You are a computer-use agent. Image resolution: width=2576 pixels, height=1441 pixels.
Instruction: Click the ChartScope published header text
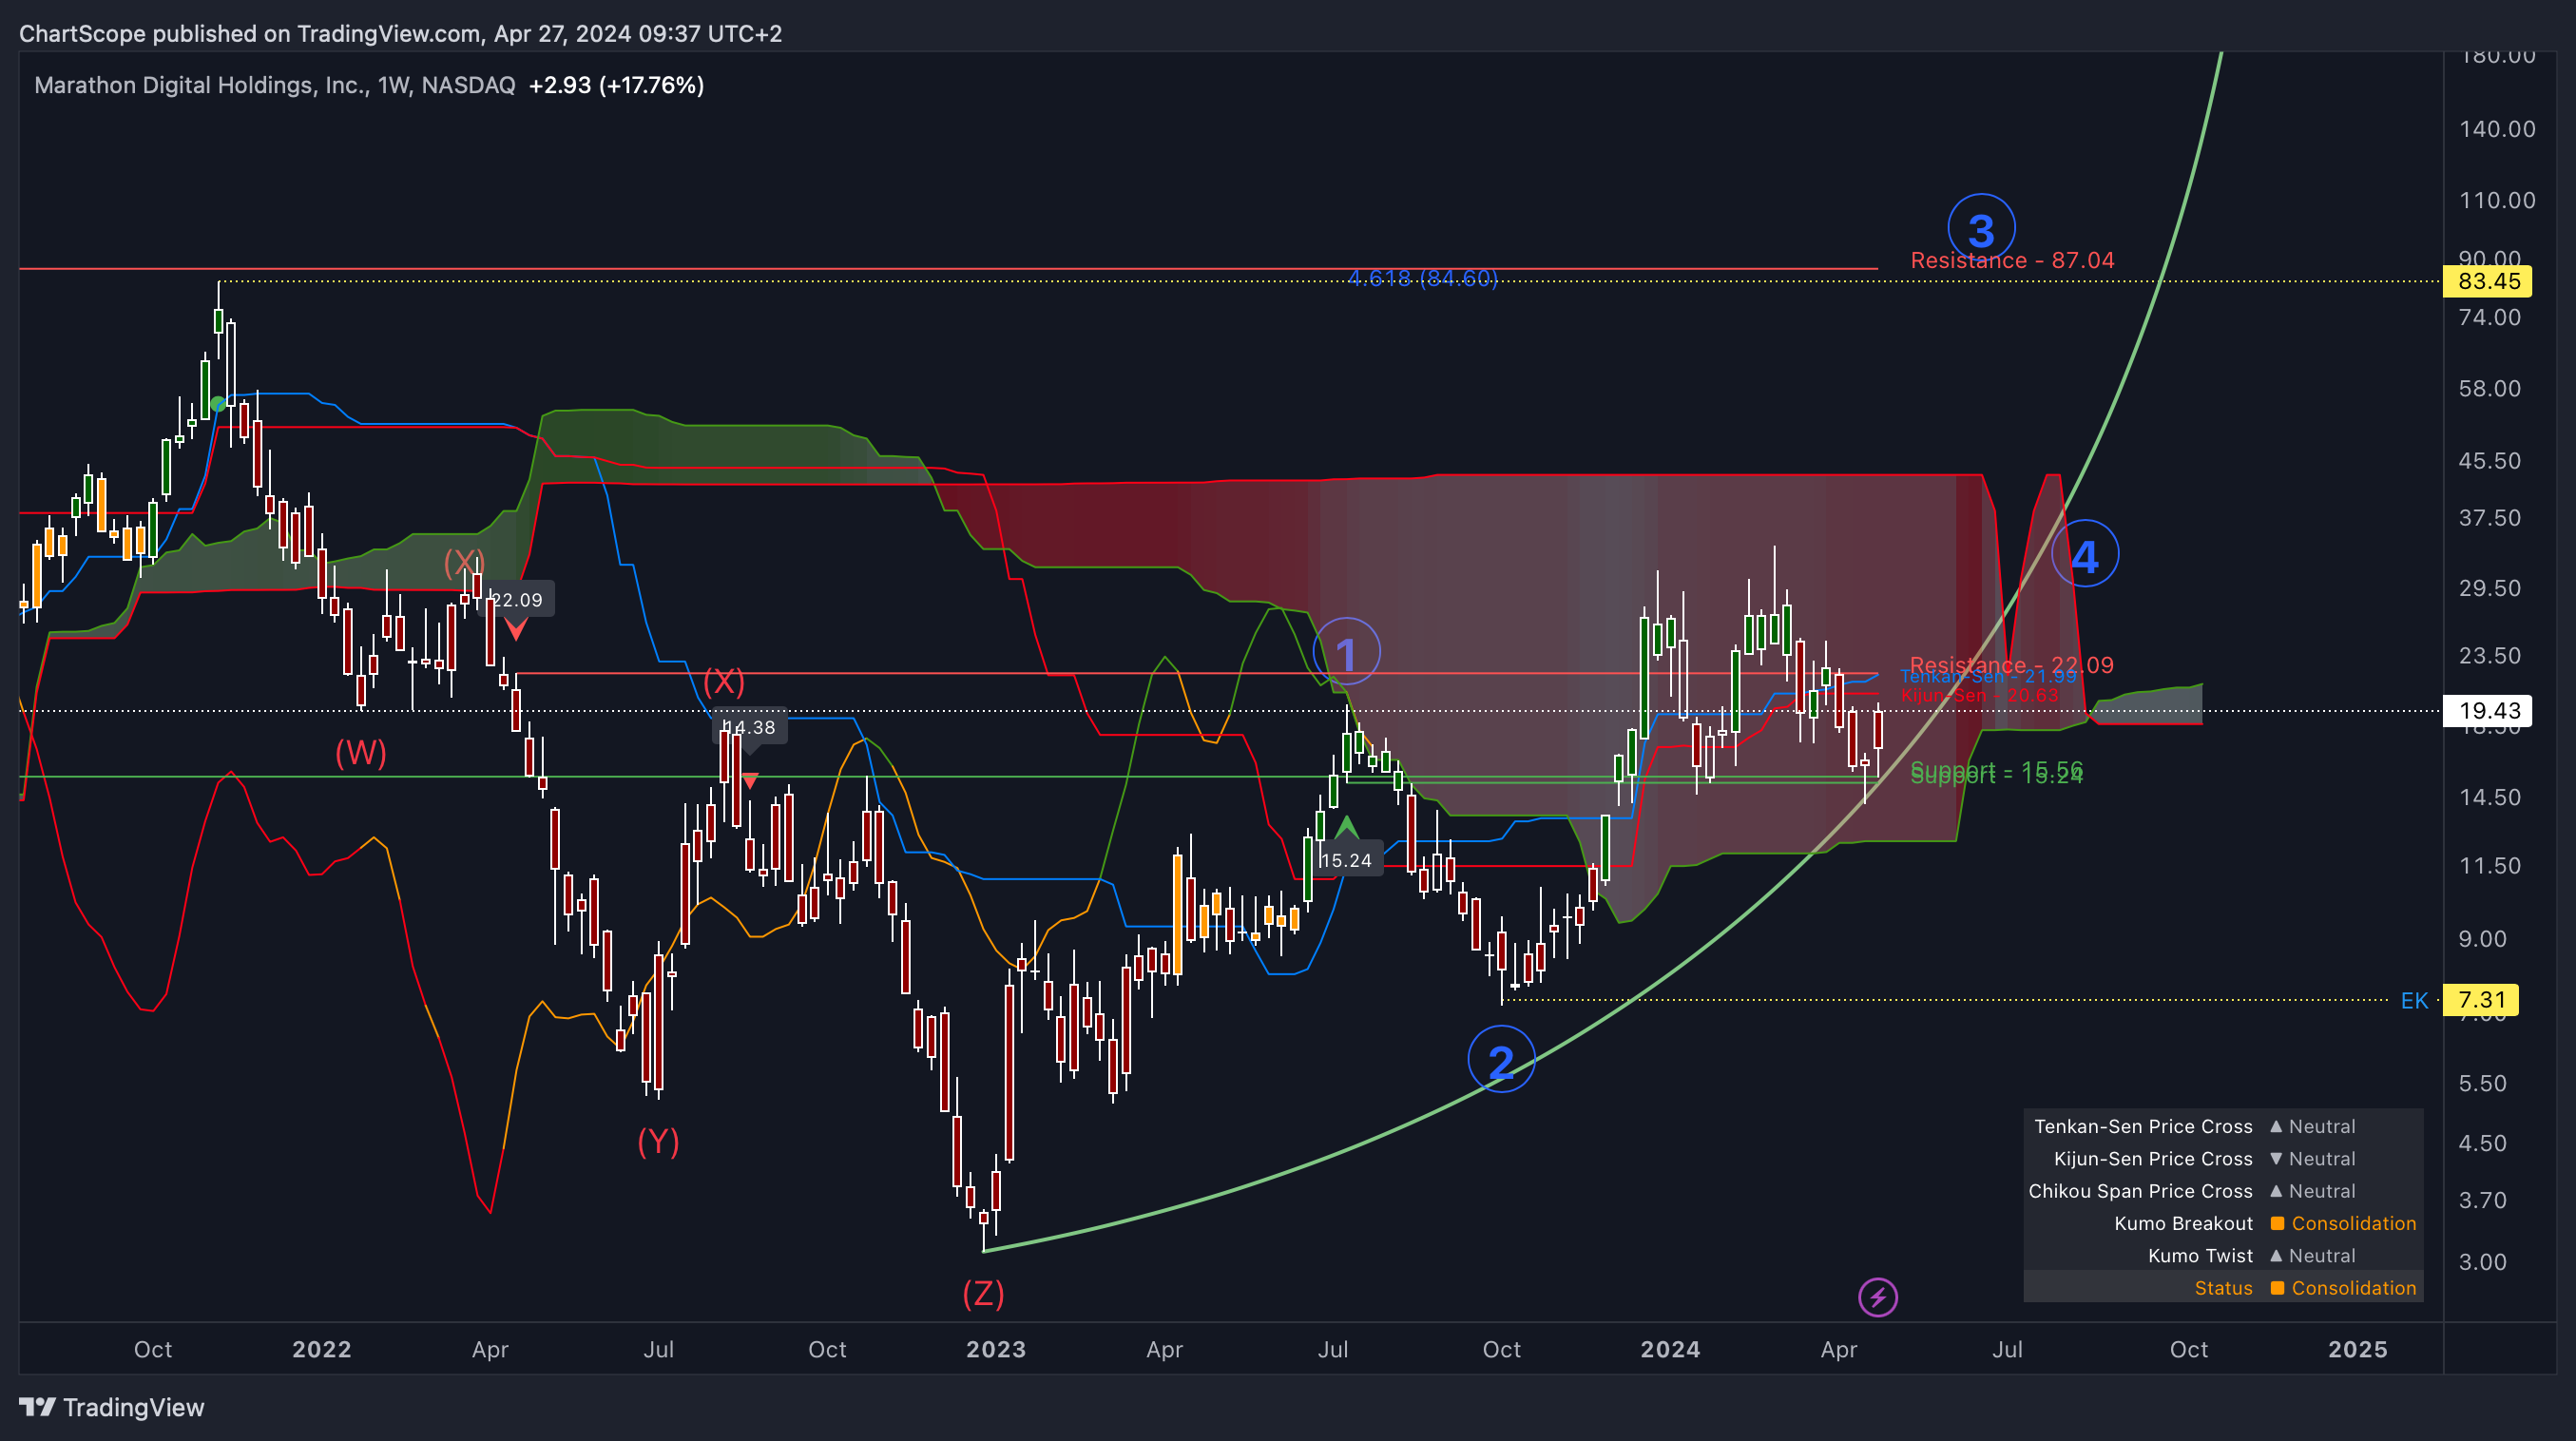point(400,33)
